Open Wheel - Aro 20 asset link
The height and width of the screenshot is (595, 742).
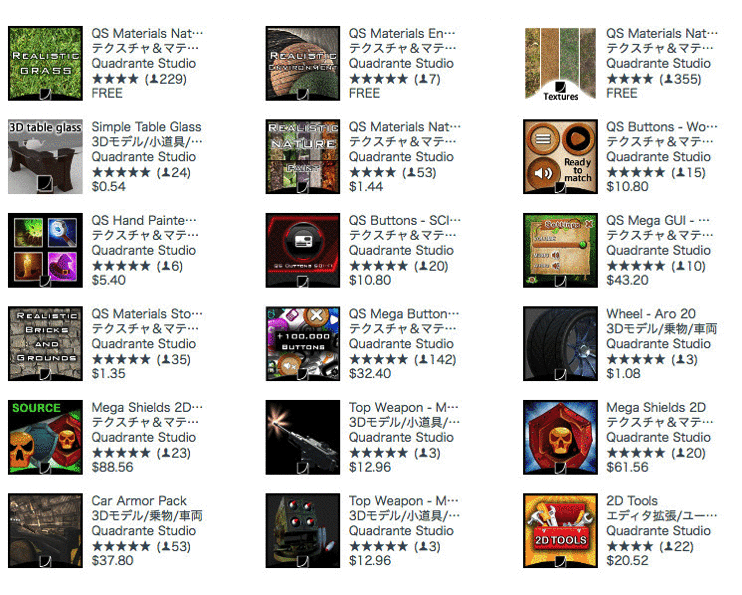pyautogui.click(x=651, y=314)
